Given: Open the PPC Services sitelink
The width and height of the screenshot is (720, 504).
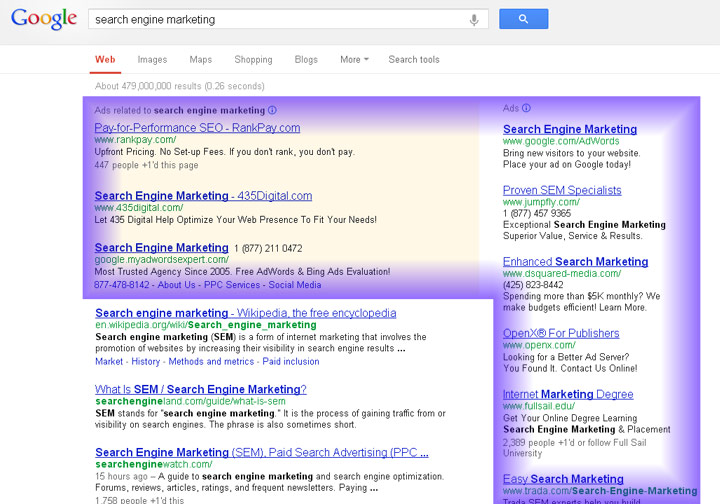Looking at the screenshot, I should 232,285.
